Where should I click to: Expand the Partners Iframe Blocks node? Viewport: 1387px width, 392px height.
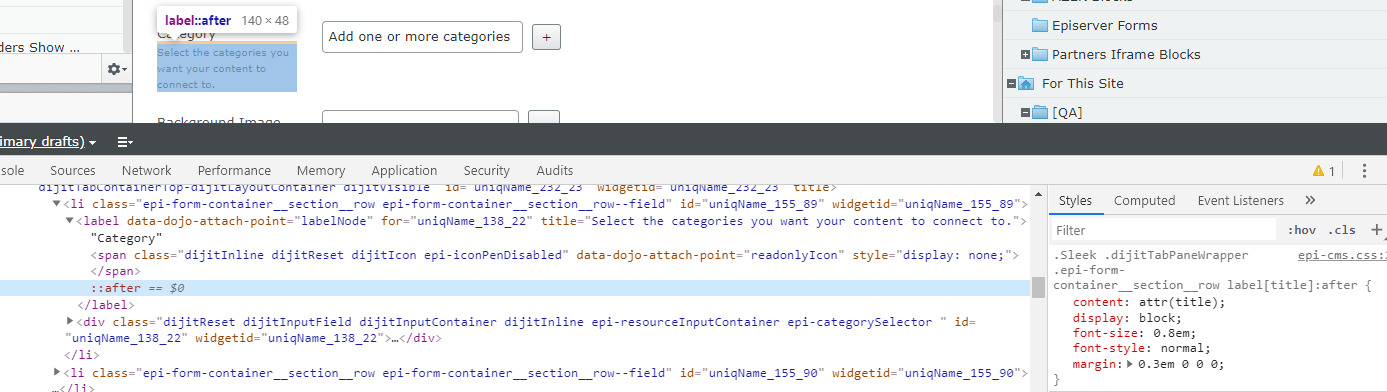[x=1025, y=54]
